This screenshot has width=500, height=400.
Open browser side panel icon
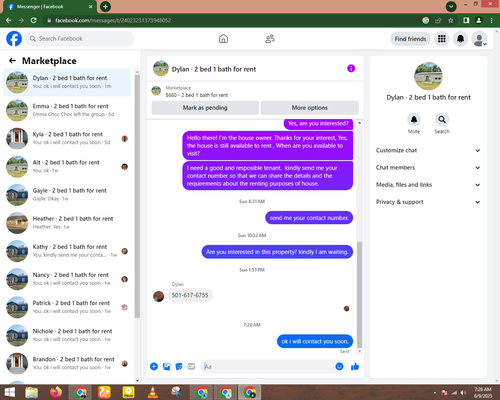coord(466,20)
